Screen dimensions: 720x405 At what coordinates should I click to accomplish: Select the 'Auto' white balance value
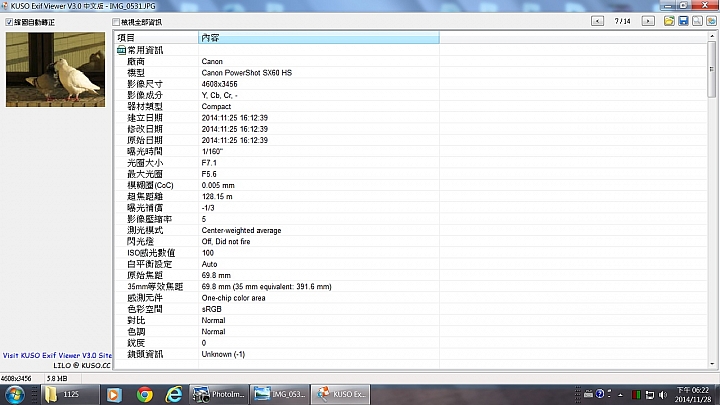click(x=209, y=264)
